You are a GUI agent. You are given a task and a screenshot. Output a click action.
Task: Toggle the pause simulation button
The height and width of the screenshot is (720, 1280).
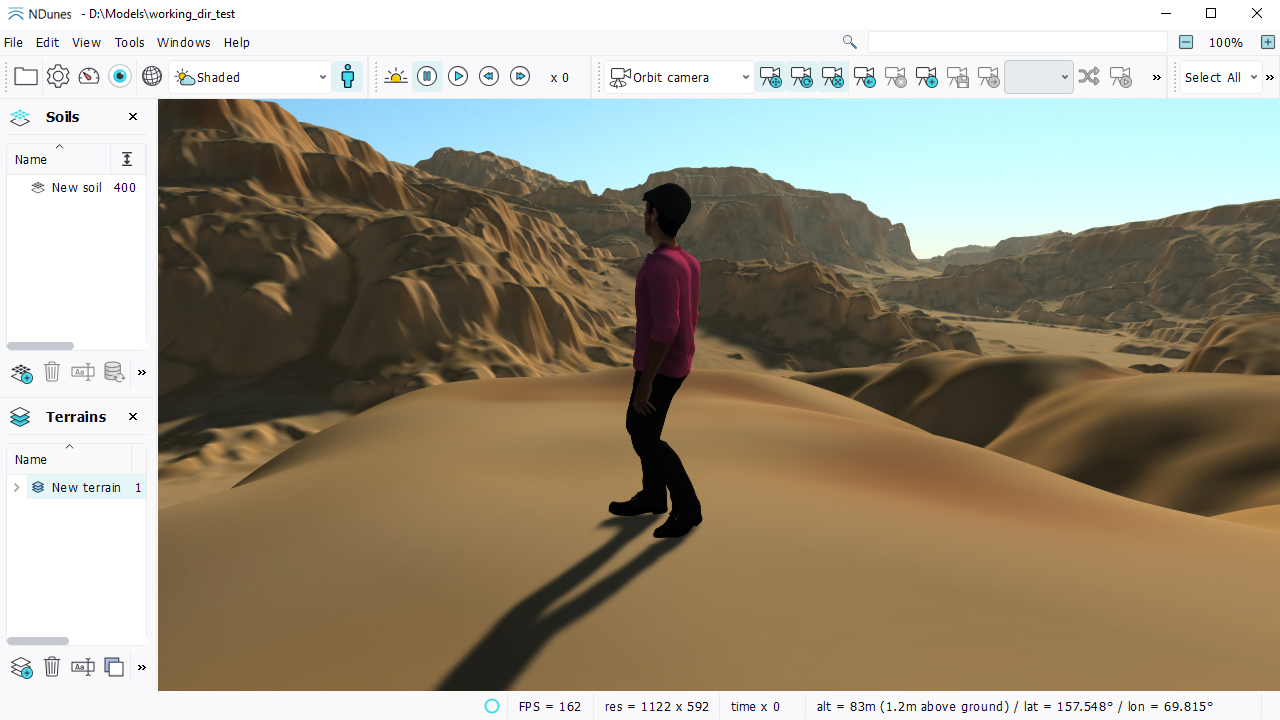pyautogui.click(x=427, y=77)
